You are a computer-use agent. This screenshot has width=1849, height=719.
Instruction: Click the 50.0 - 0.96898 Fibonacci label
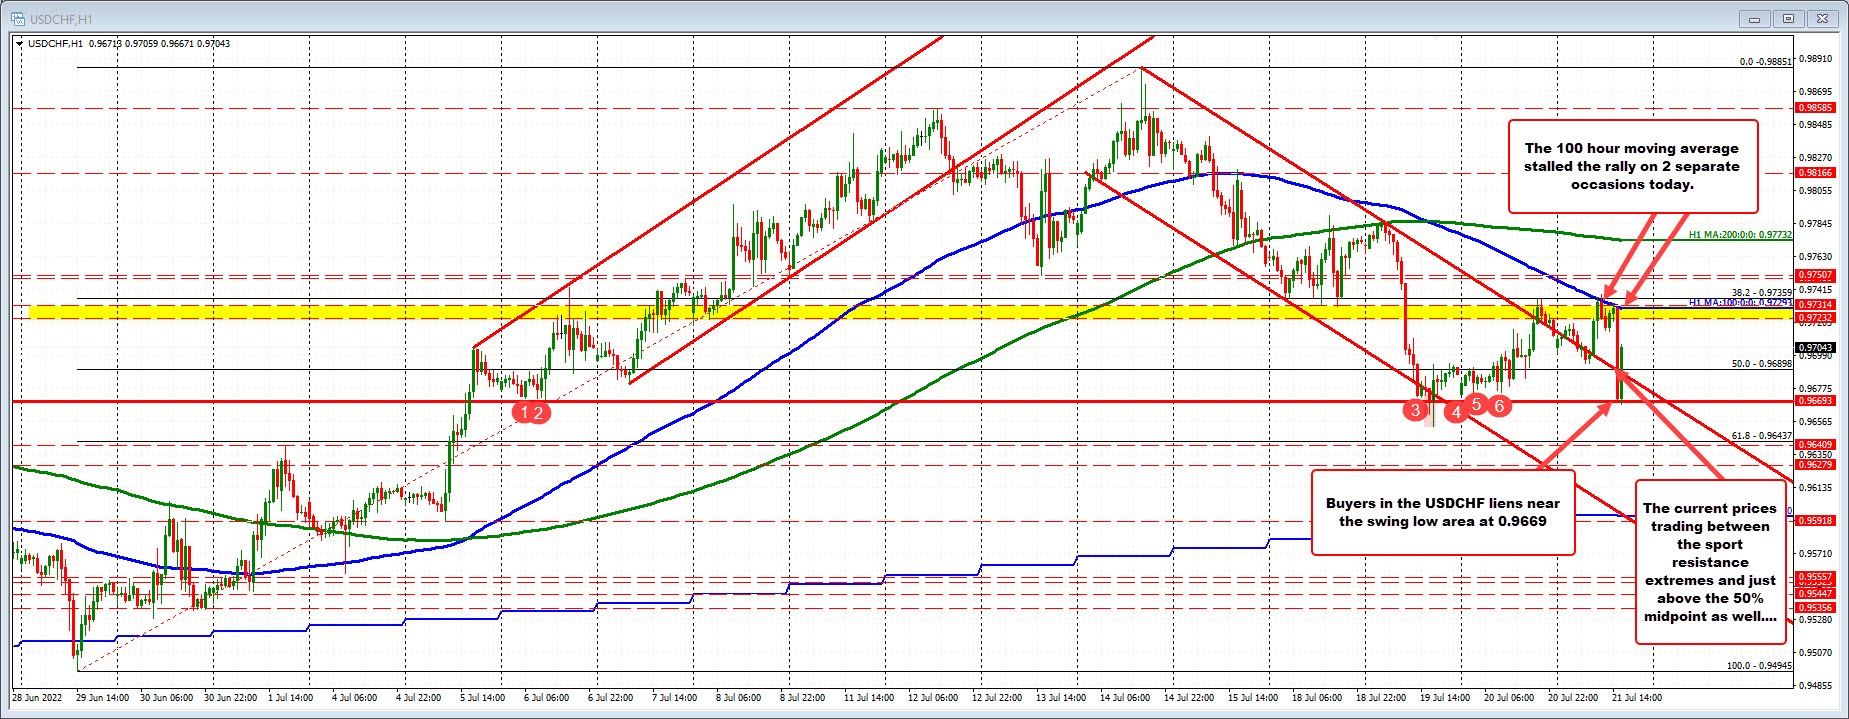(1761, 364)
